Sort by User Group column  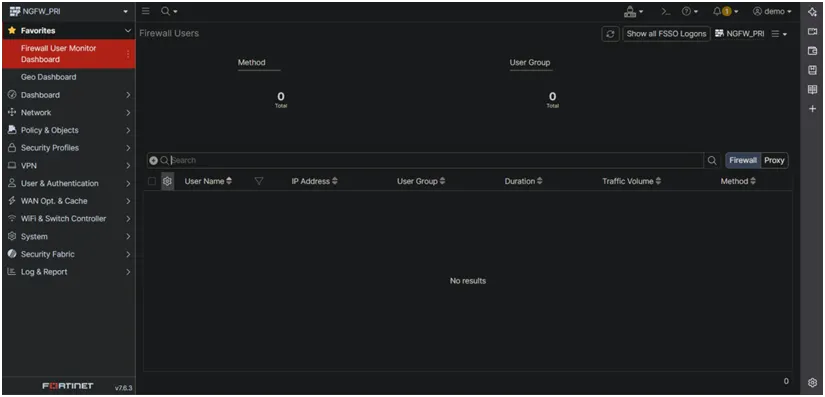pyautogui.click(x=421, y=181)
